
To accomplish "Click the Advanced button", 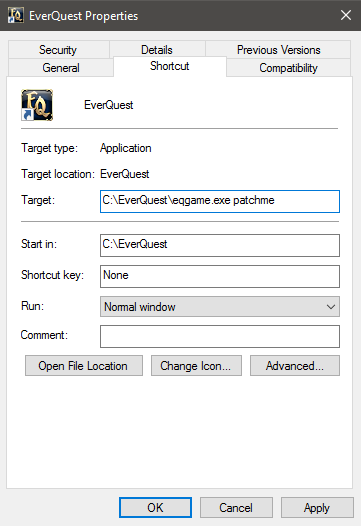I will [295, 365].
